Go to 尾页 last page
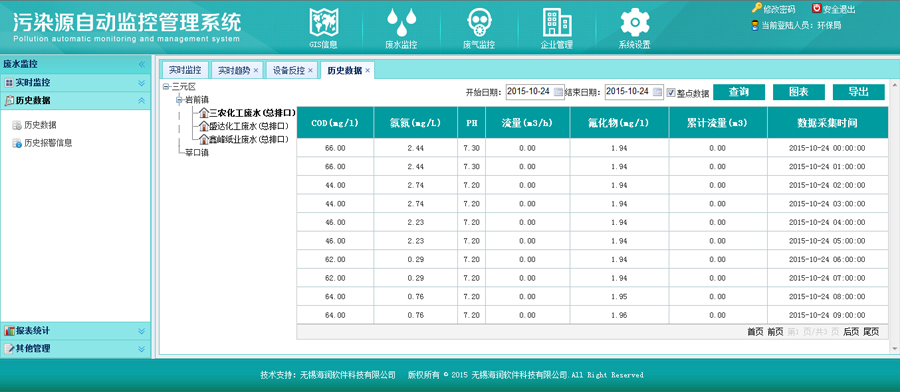900x392 pixels. click(871, 332)
